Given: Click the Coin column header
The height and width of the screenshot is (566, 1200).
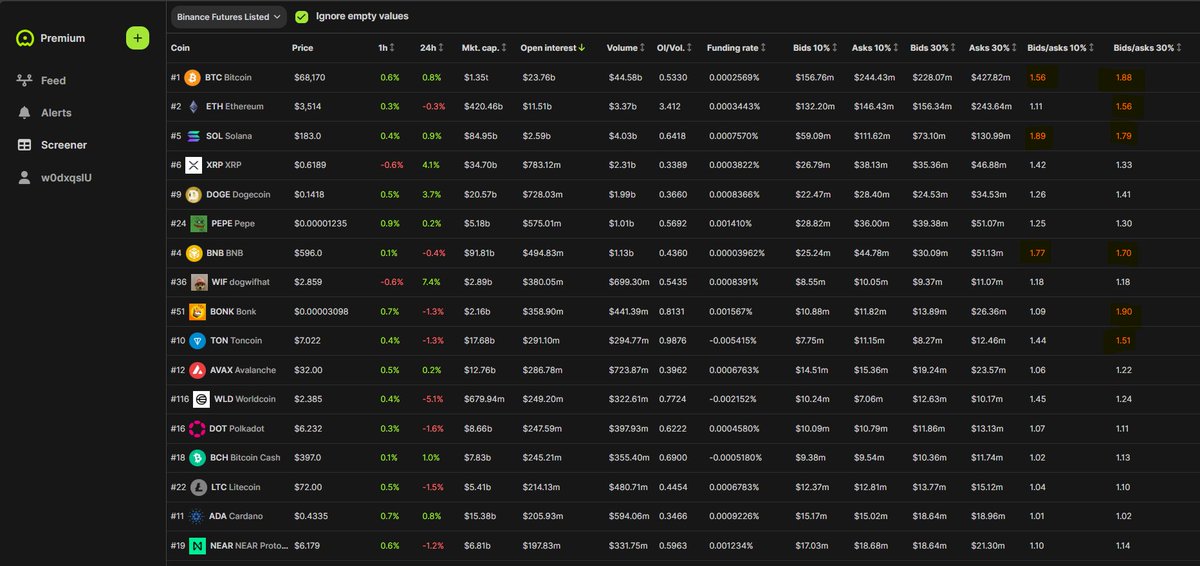Looking at the screenshot, I should pyautogui.click(x=181, y=48).
